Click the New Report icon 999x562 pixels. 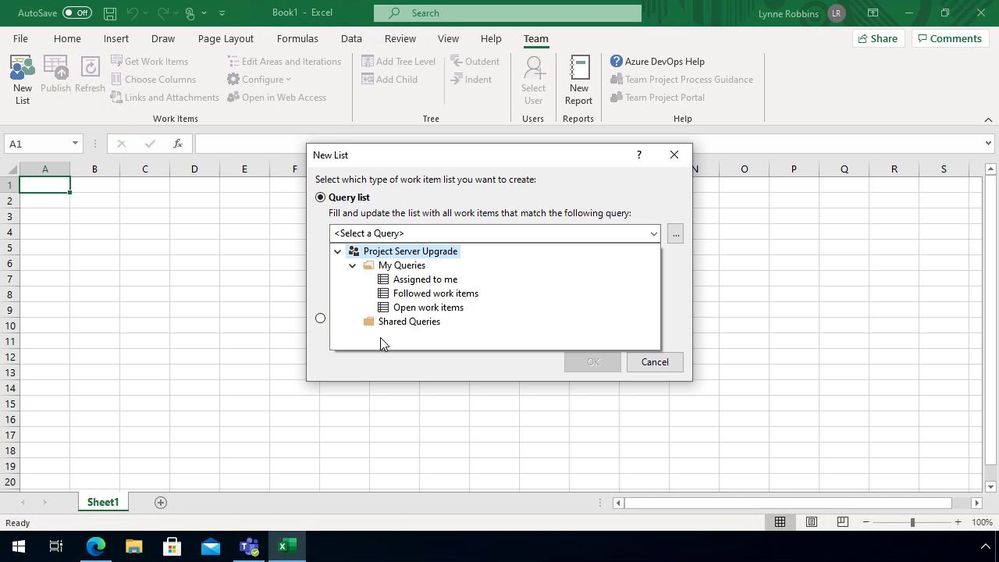tap(579, 80)
